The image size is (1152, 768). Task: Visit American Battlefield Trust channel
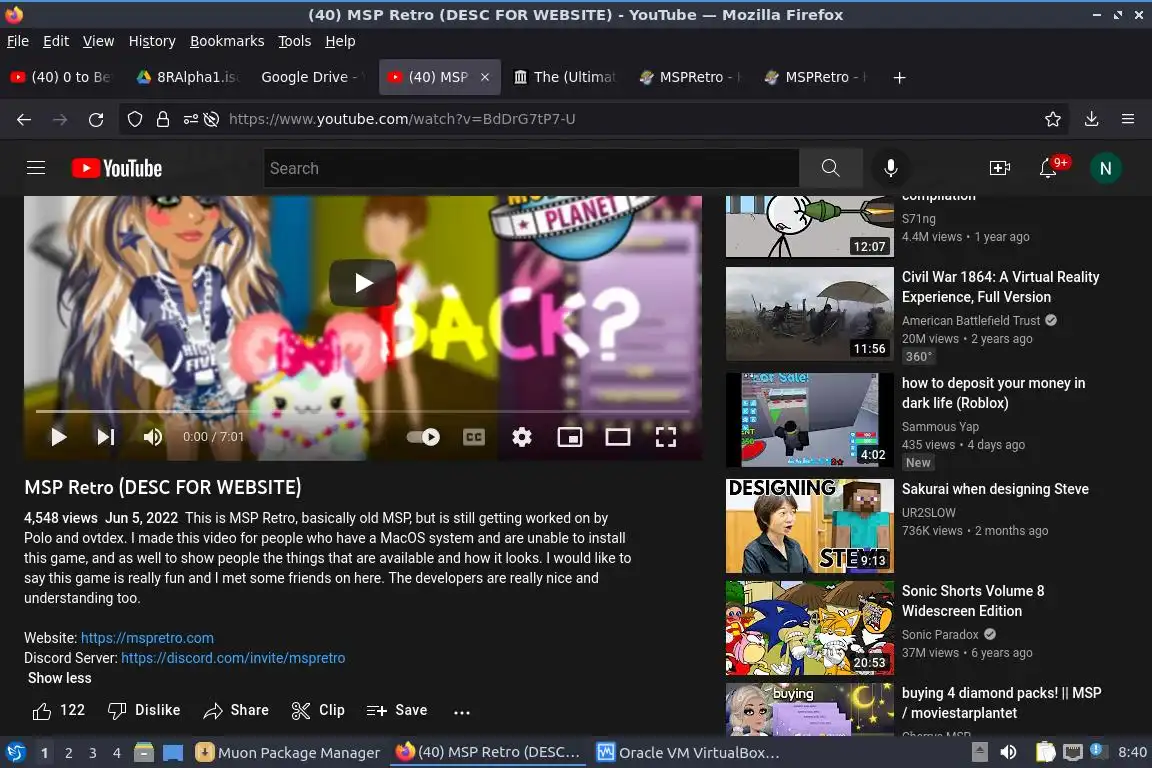pyautogui.click(x=971, y=320)
